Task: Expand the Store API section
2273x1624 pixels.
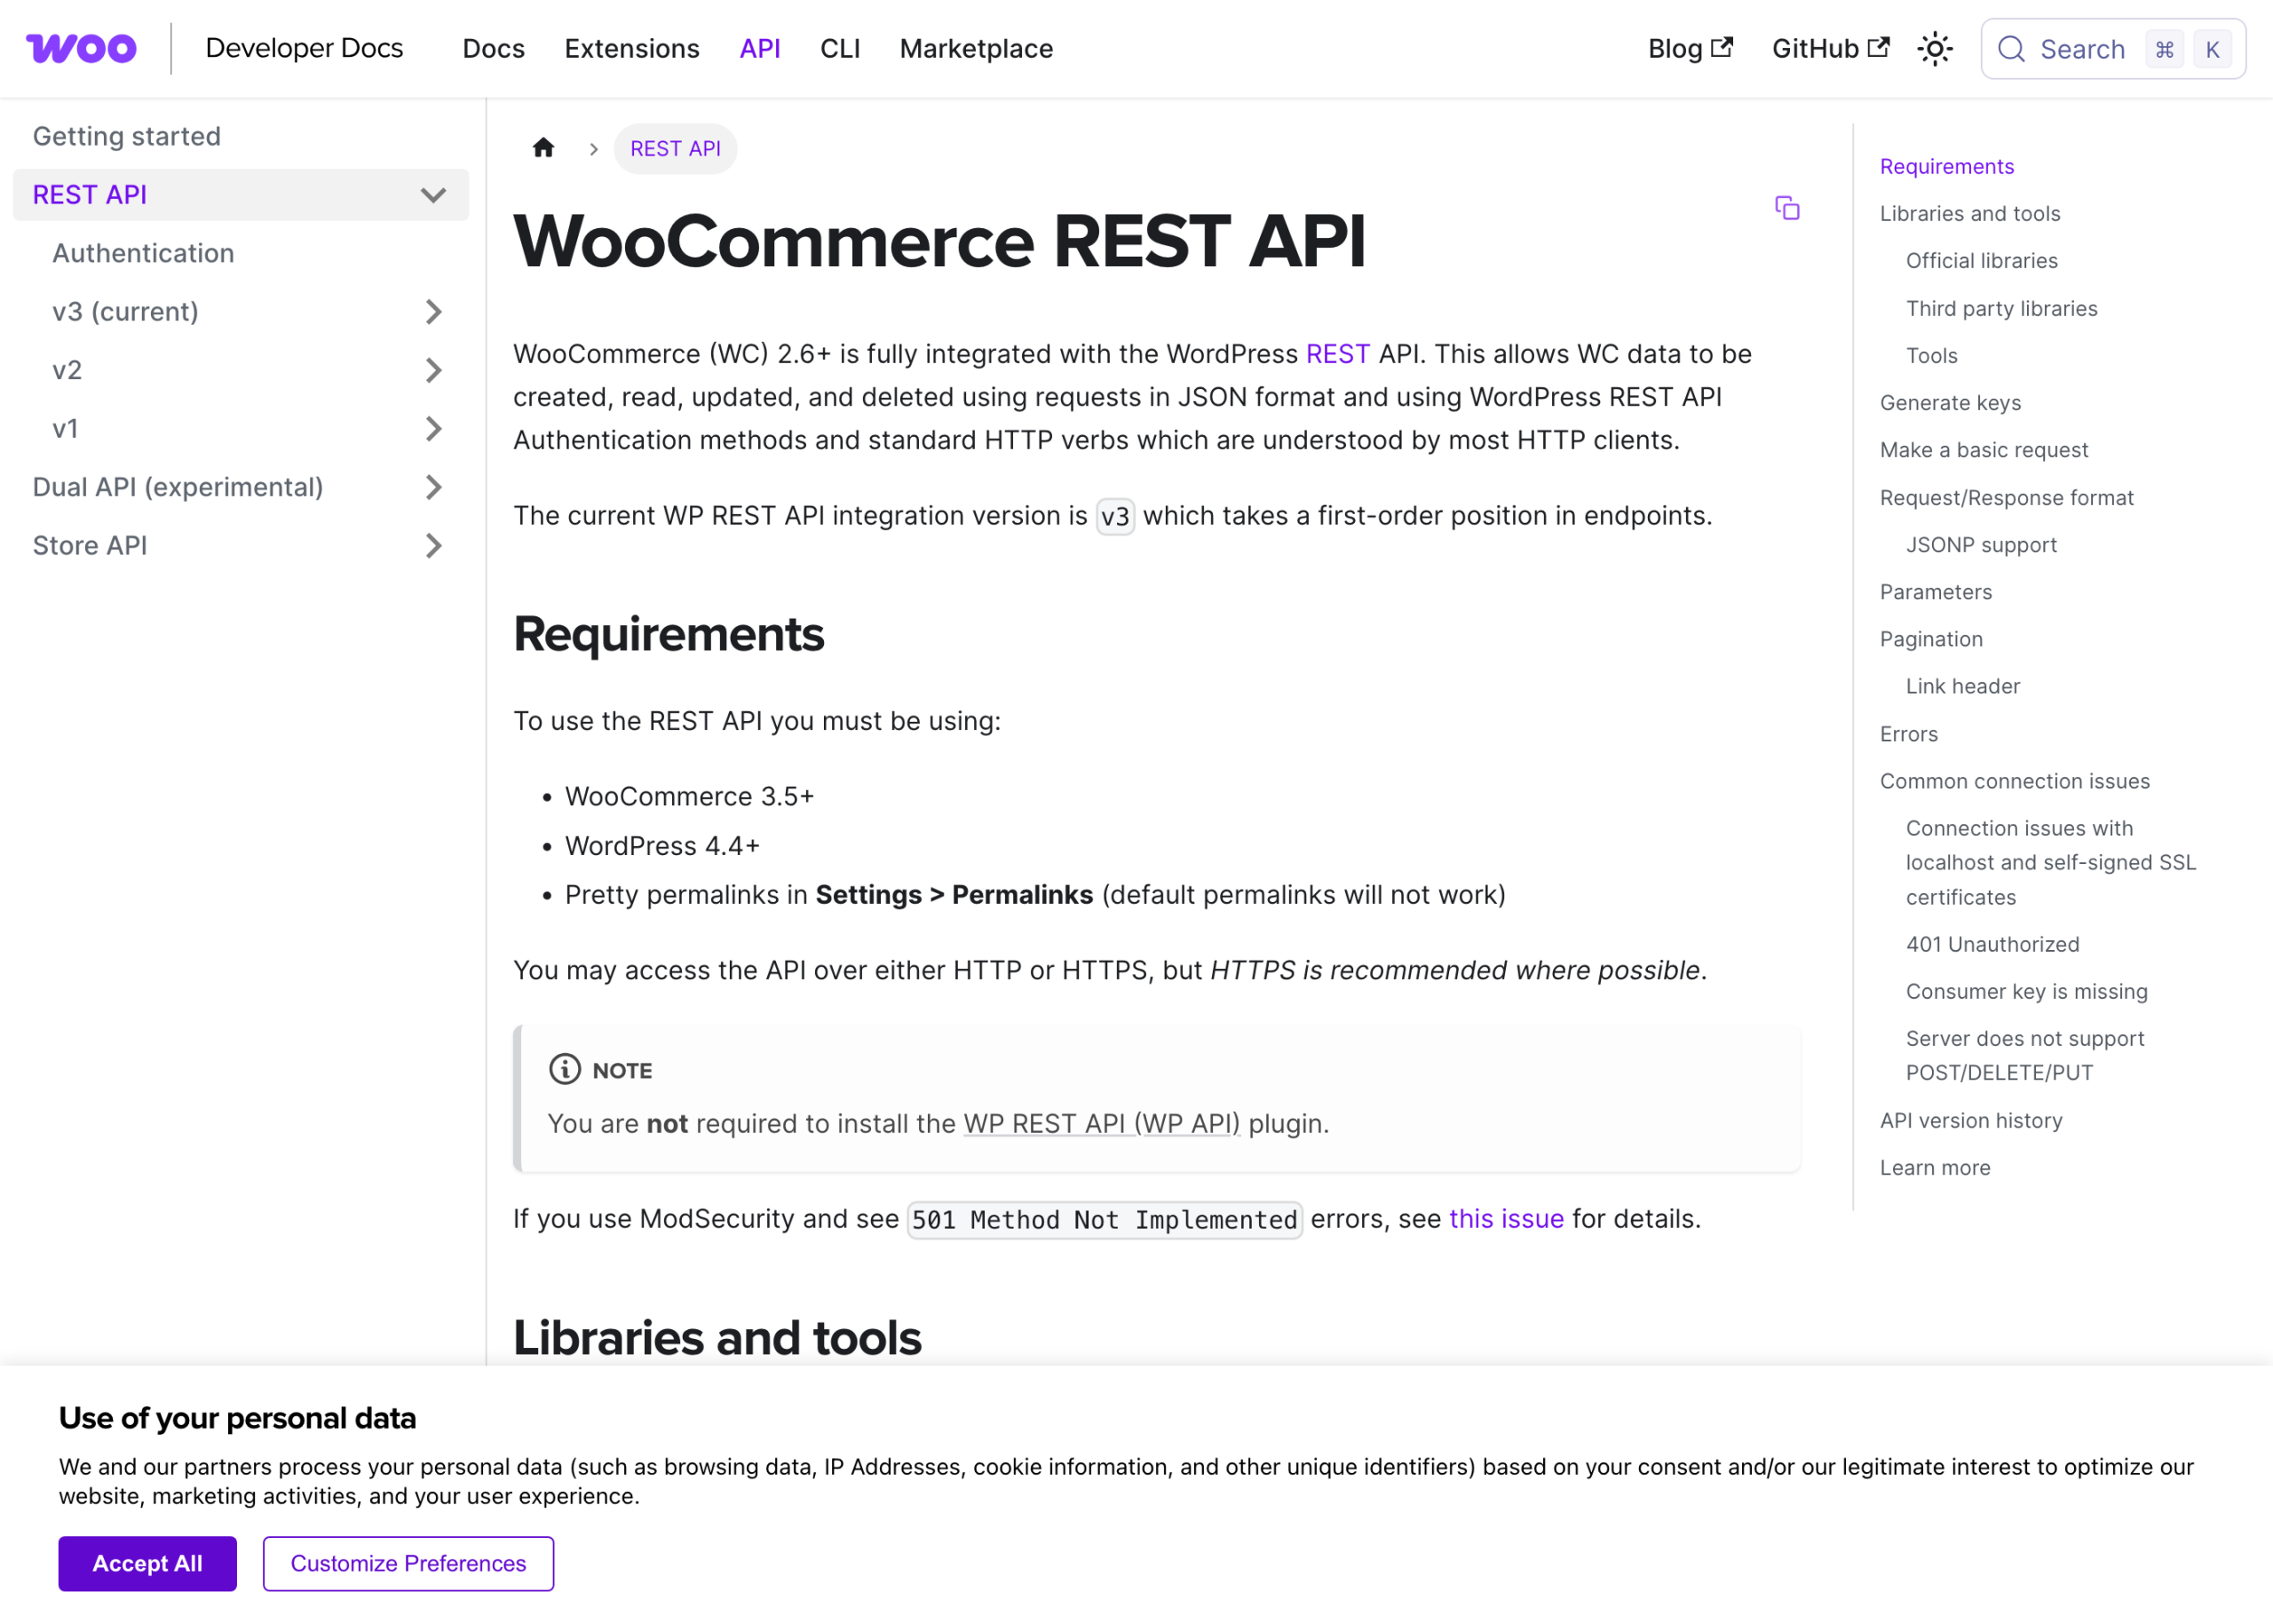Action: [x=433, y=546]
